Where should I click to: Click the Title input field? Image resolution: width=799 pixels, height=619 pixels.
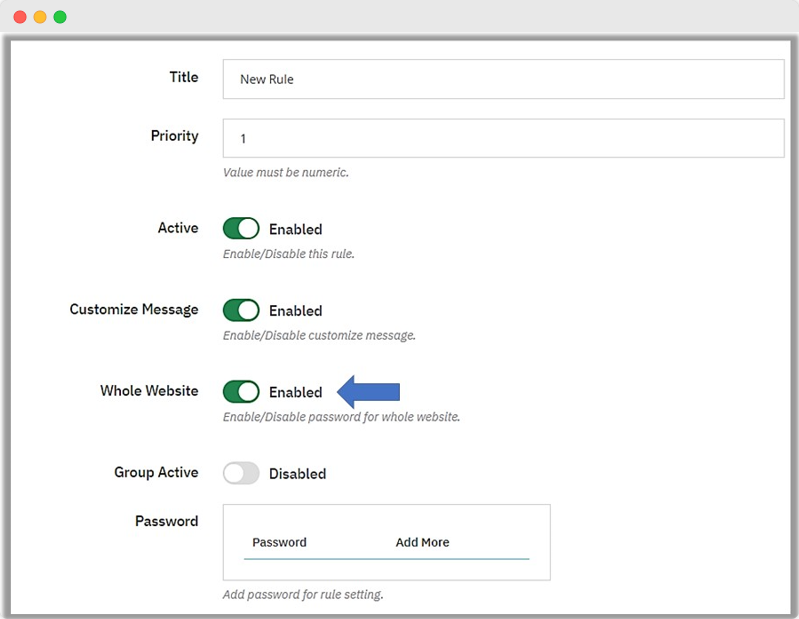pos(503,79)
